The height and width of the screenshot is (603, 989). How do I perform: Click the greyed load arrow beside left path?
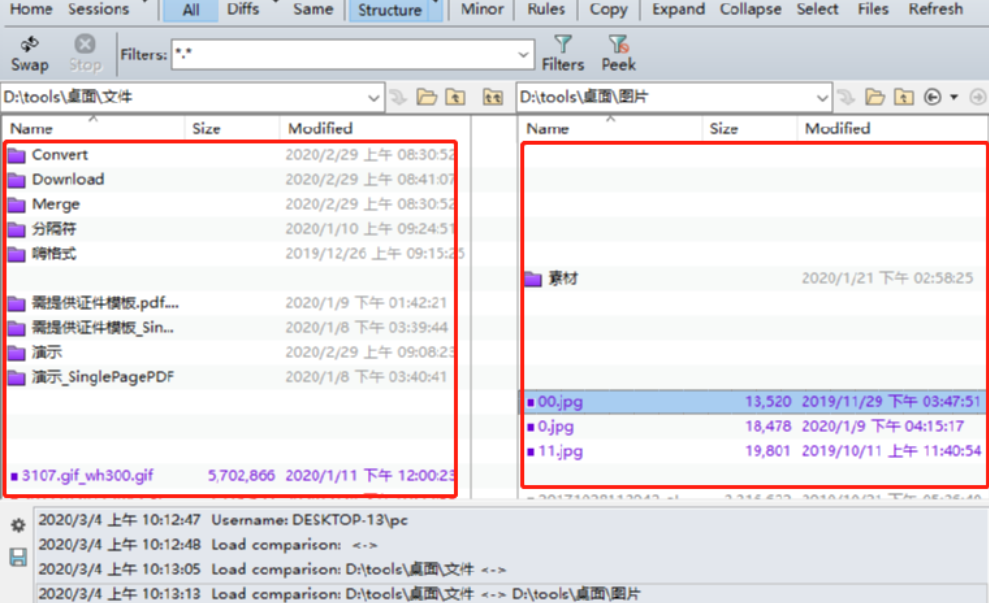coord(398,97)
